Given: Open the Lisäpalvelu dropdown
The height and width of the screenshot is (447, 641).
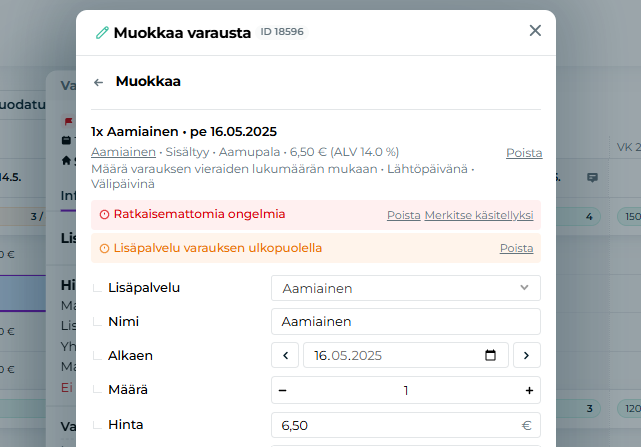Looking at the screenshot, I should click(405, 288).
